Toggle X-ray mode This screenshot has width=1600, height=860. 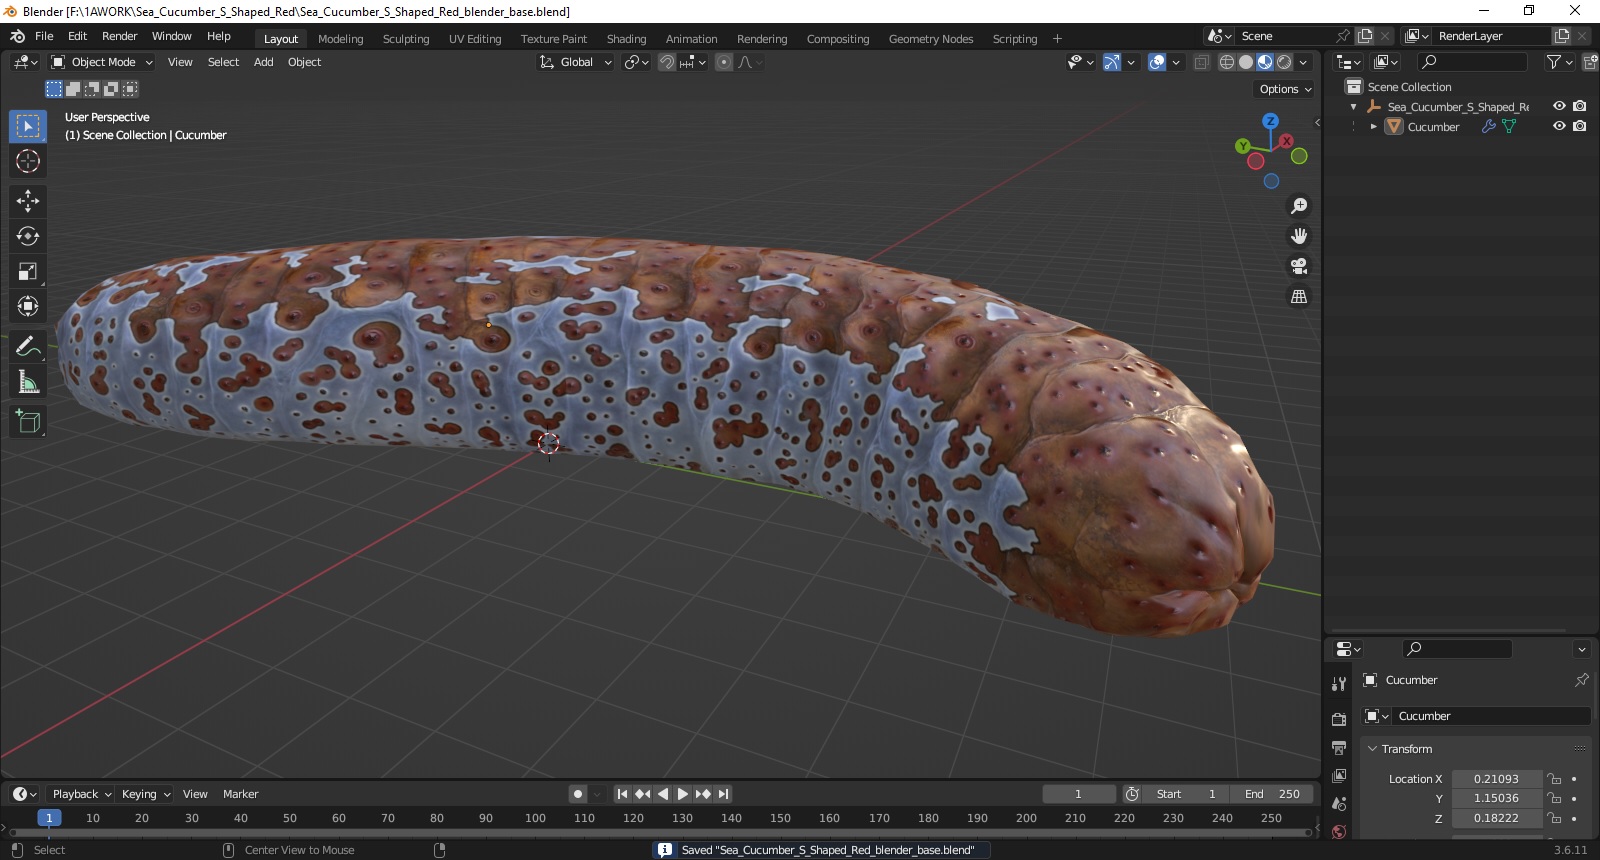1201,62
